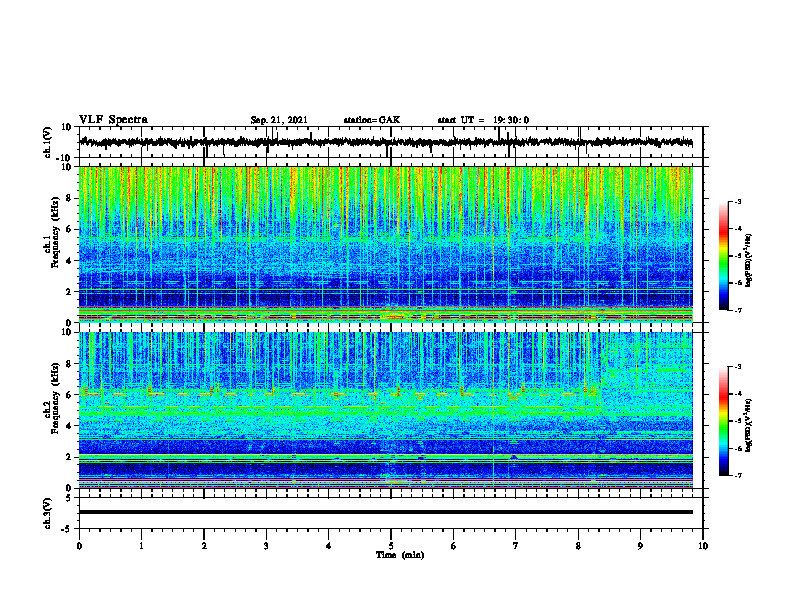Click time axis tick label "9"
Image resolution: width=792 pixels, height=612 pixels.
[640, 546]
